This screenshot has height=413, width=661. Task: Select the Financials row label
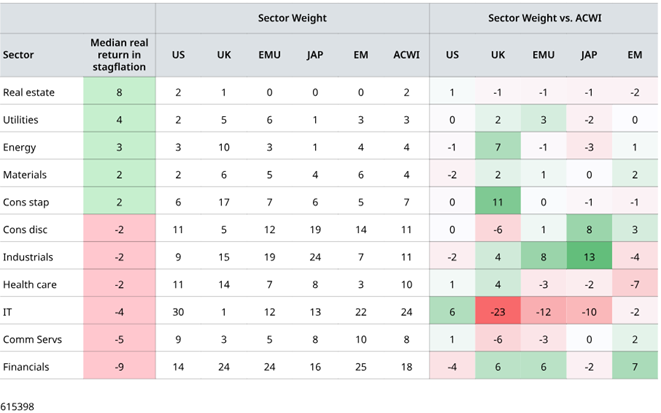(x=27, y=366)
